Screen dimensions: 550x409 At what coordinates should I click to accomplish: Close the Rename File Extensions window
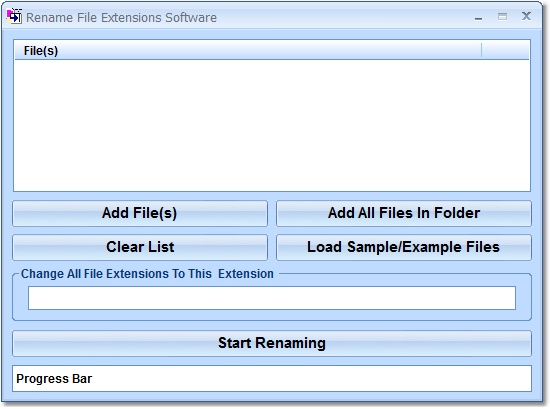click(526, 16)
